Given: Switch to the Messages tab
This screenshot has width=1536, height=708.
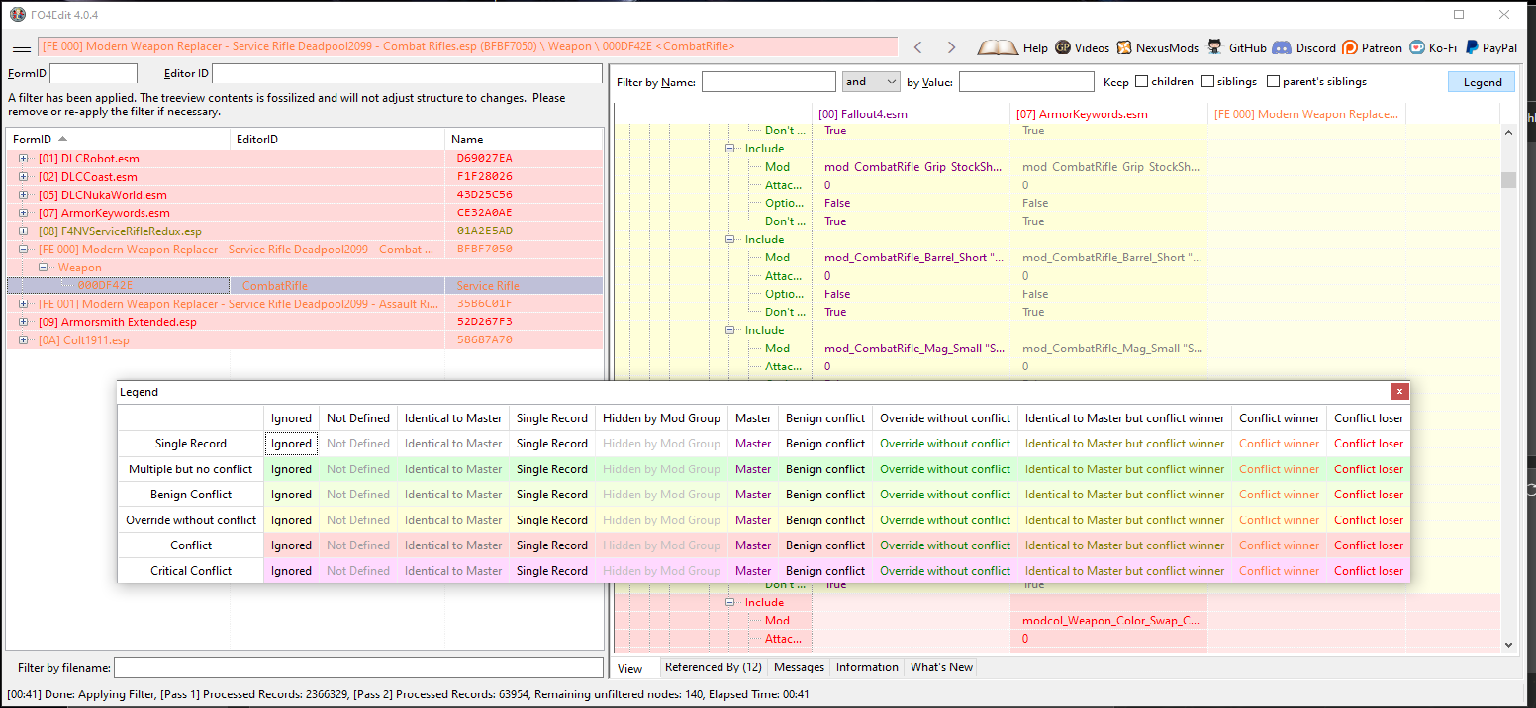Looking at the screenshot, I should (x=799, y=667).
